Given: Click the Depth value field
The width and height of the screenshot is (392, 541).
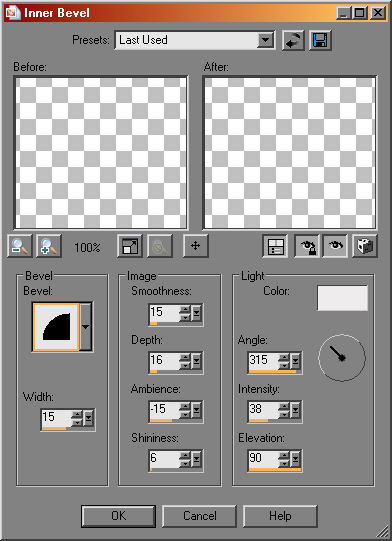Looking at the screenshot, I should tap(164, 361).
